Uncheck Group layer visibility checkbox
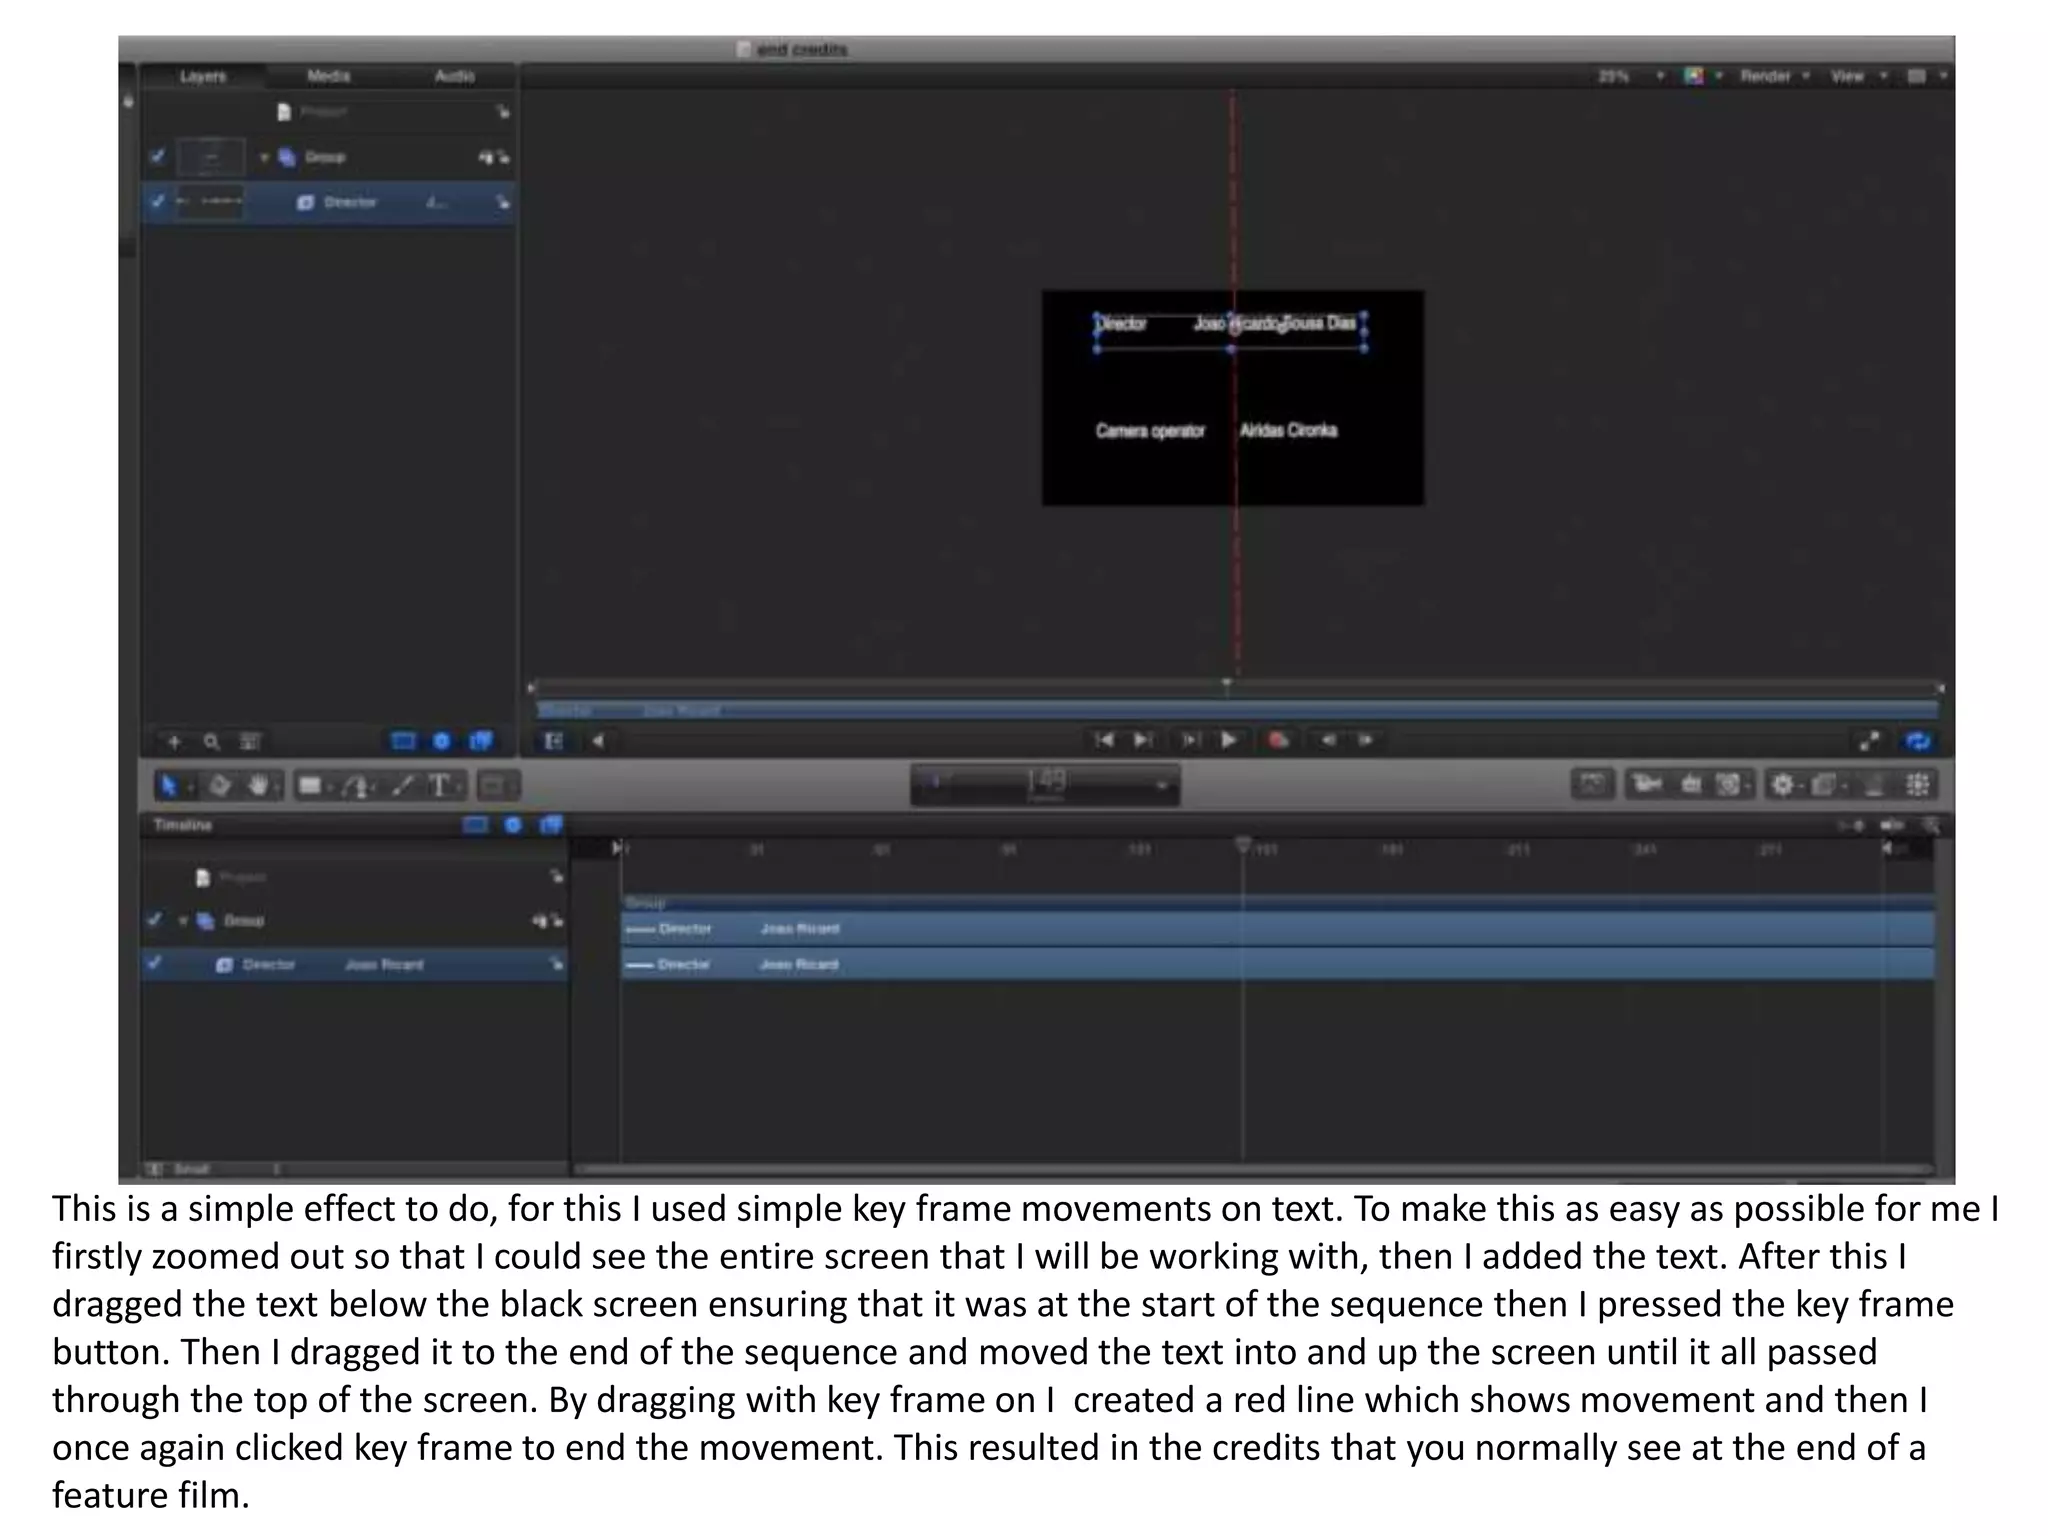 point(157,156)
